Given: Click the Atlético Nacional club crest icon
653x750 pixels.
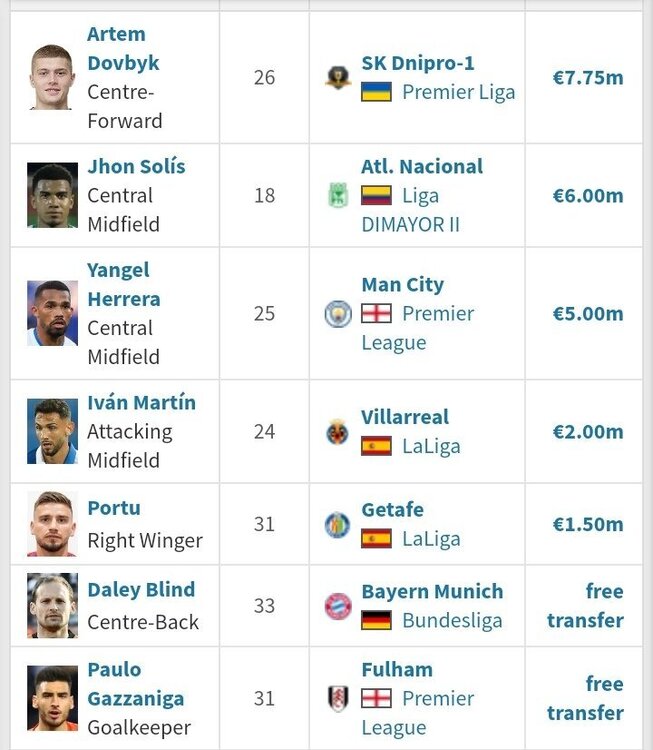Looking at the screenshot, I should [338, 195].
